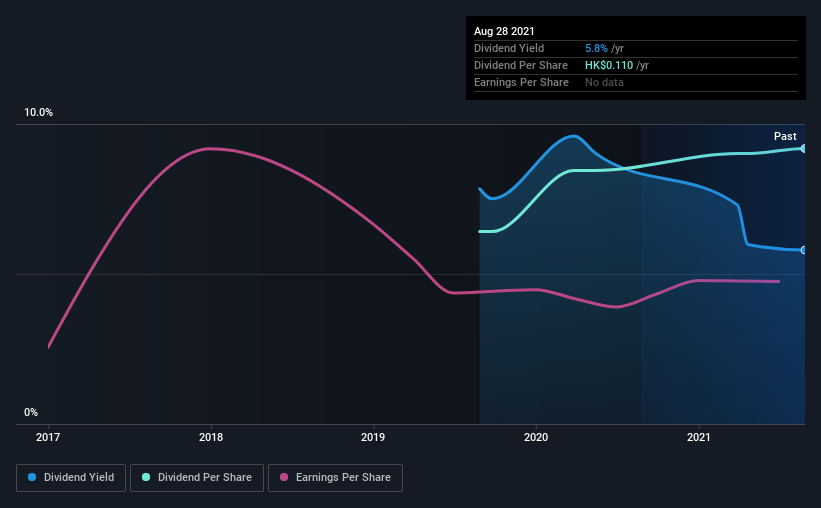The image size is (821, 508).
Task: Select the 2018 x-axis label
Action: click(x=211, y=437)
